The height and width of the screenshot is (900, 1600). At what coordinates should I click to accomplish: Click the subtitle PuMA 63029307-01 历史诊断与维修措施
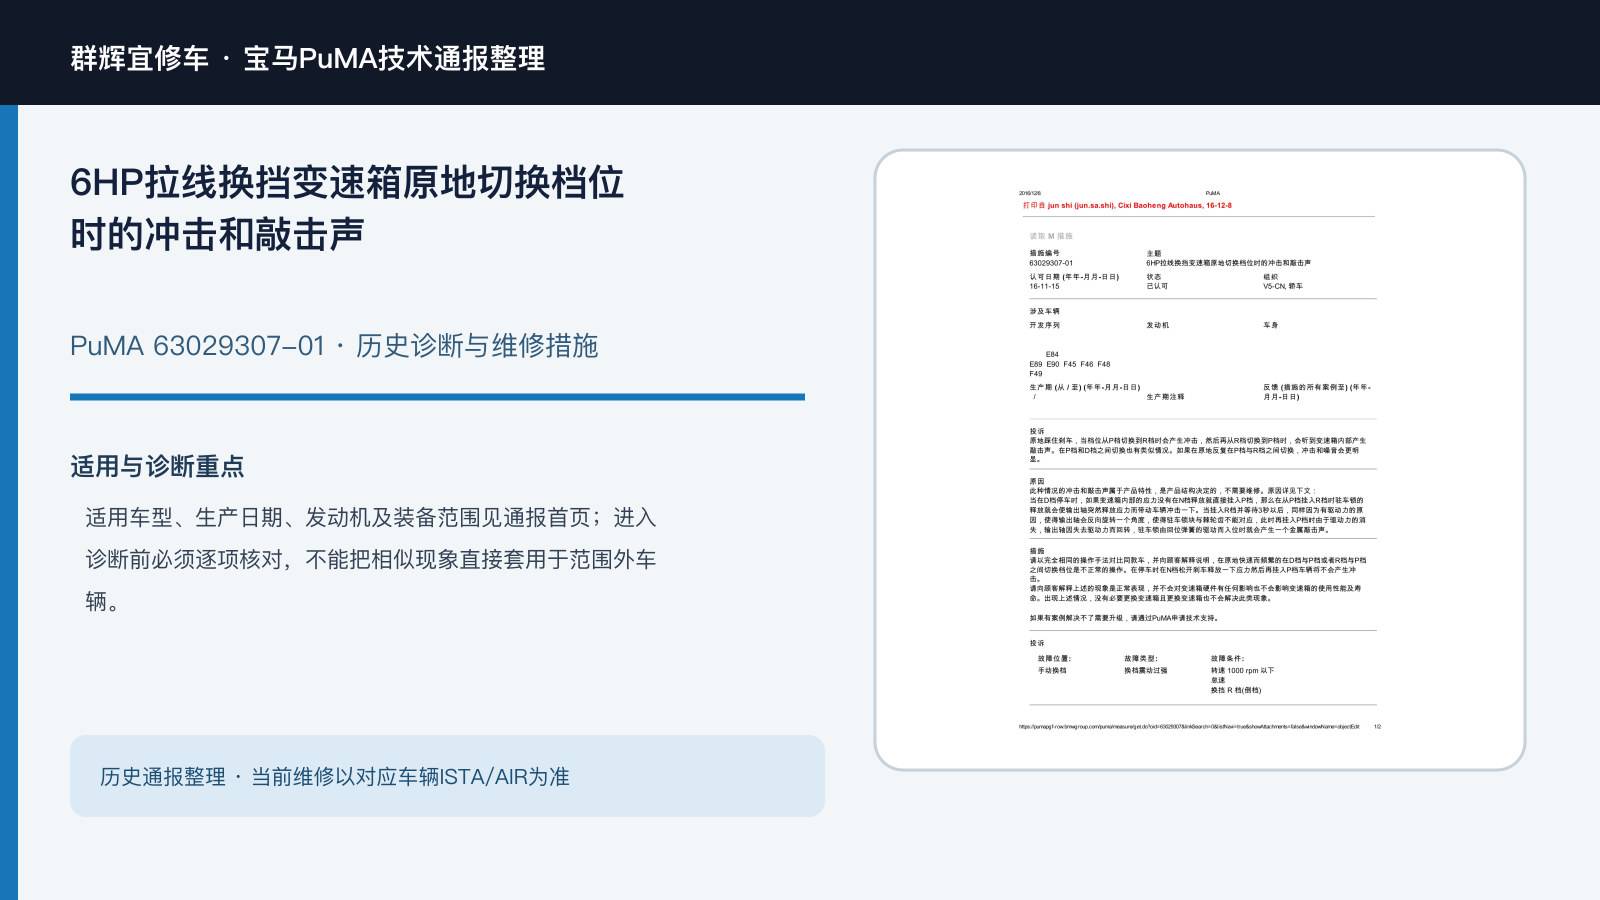(x=334, y=346)
